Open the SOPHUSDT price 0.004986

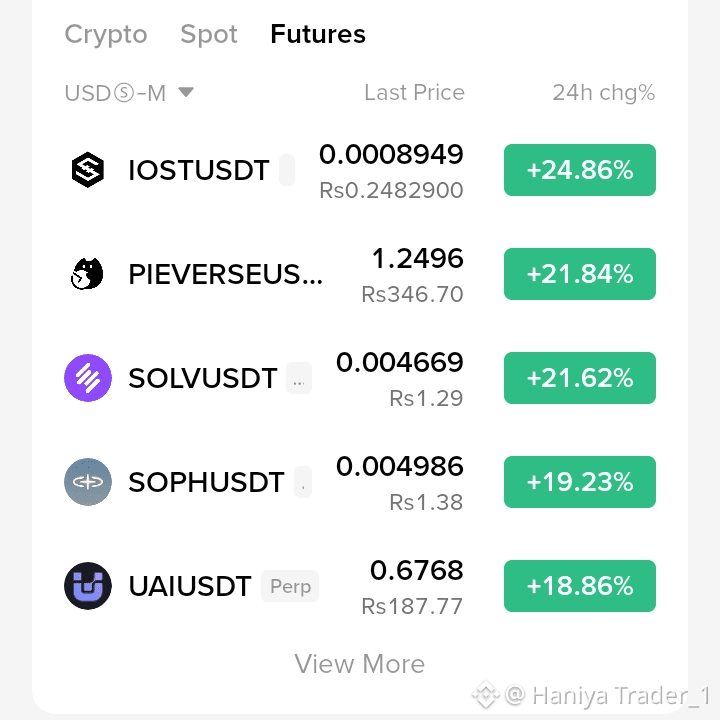coord(399,466)
